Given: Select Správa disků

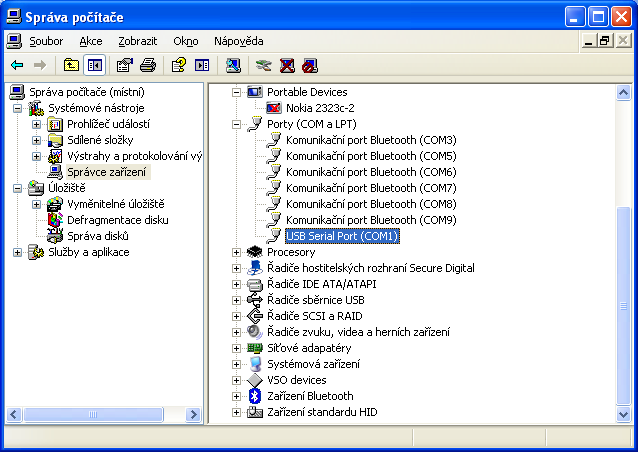Looking at the screenshot, I should pos(98,236).
